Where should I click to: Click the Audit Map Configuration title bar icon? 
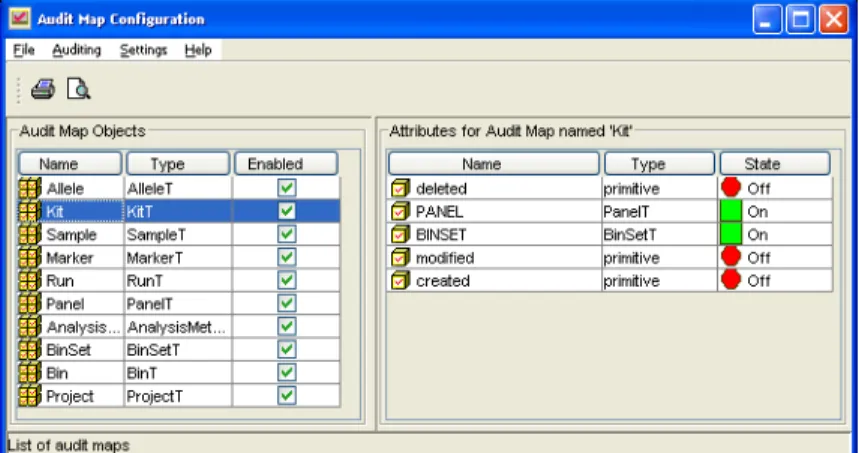20,19
